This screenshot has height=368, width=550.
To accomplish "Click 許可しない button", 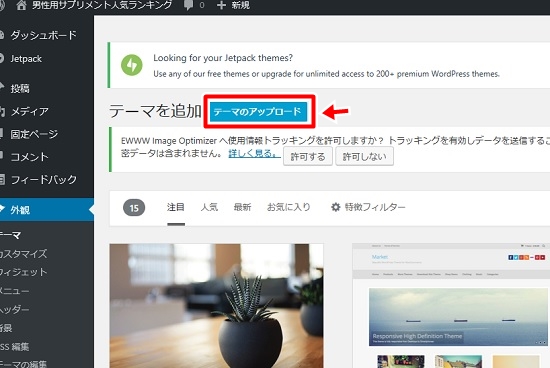I will tap(364, 156).
